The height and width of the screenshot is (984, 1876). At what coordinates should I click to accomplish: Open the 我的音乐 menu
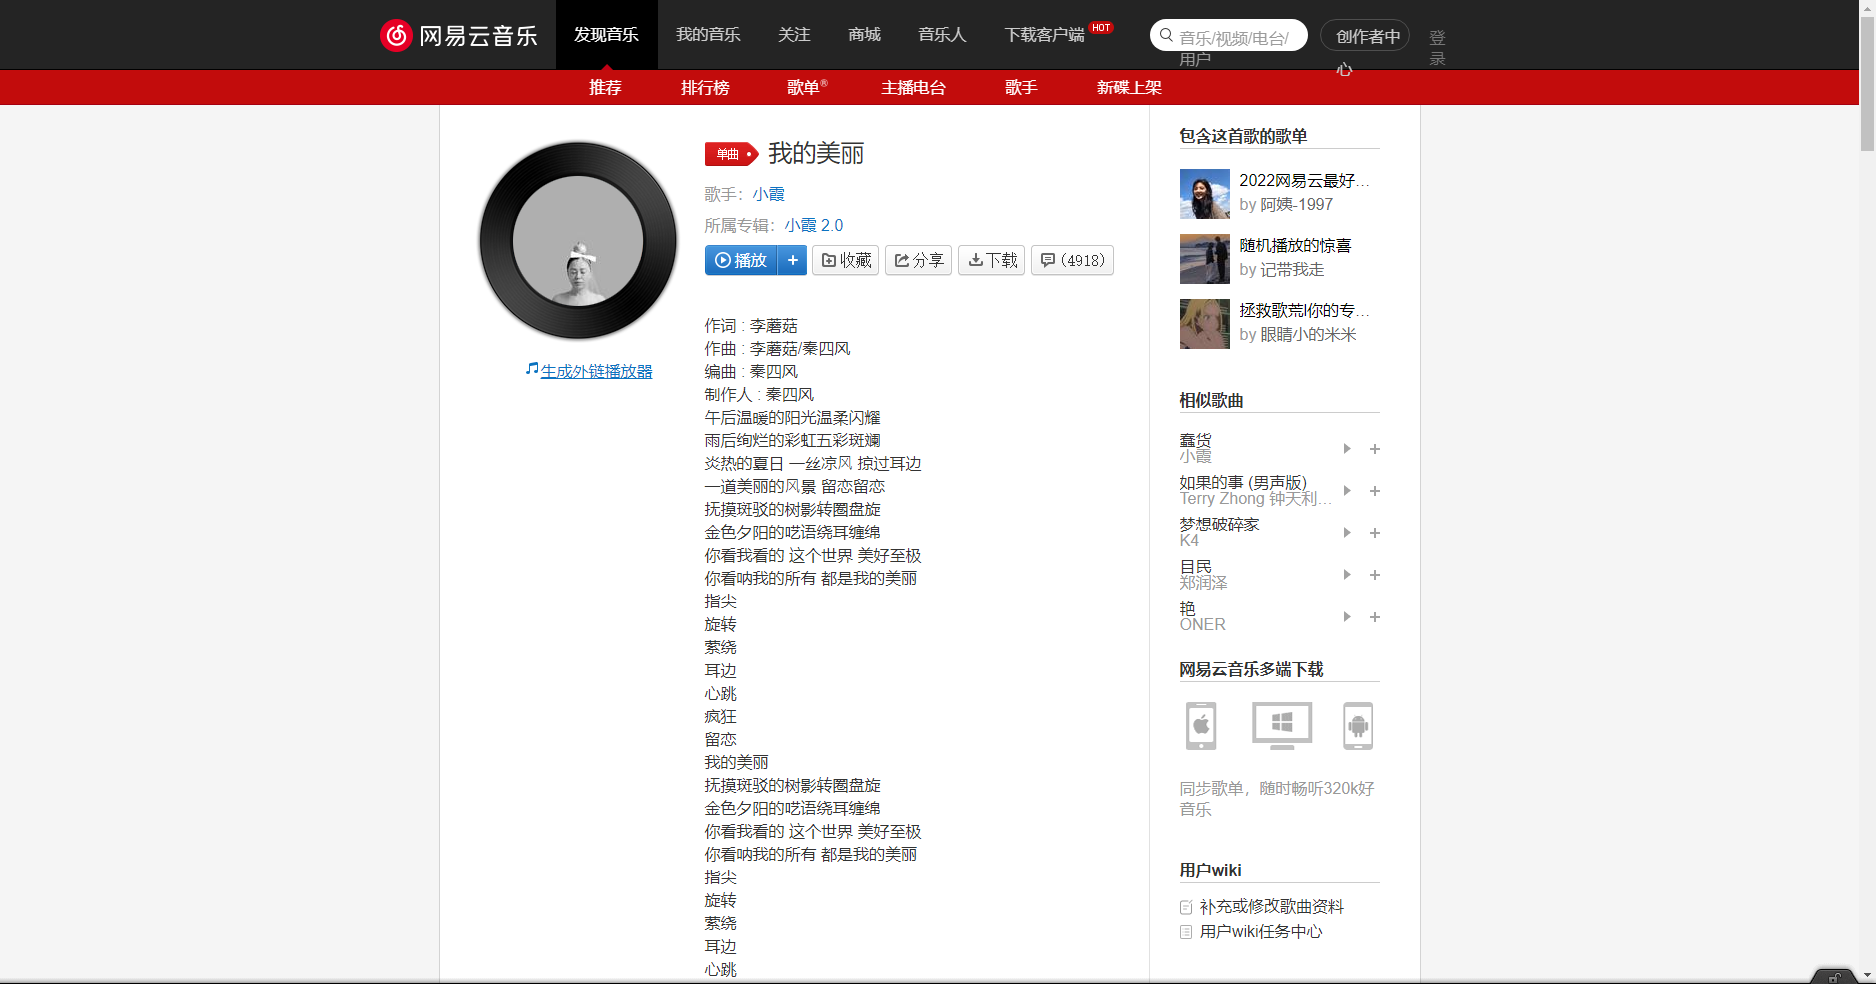click(707, 34)
